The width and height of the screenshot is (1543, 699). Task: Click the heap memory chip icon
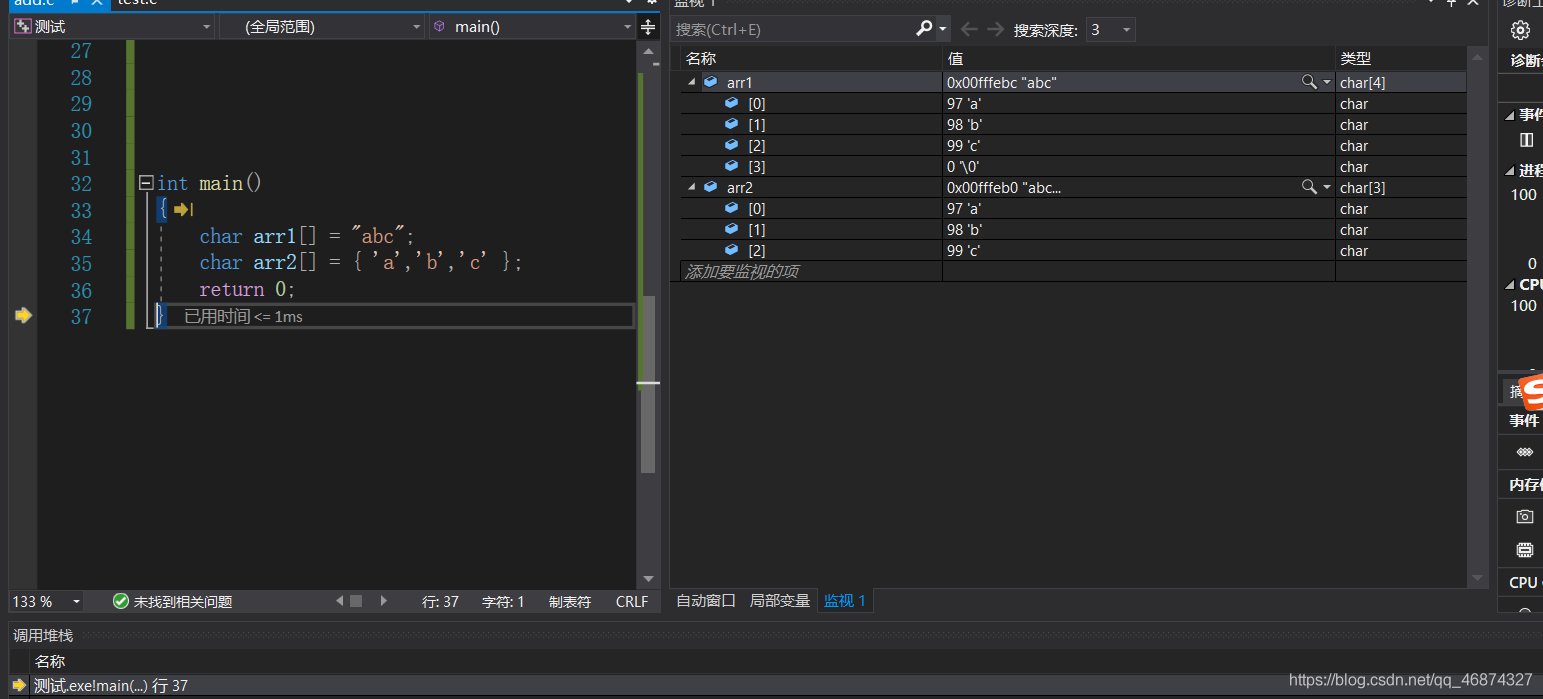1524,549
